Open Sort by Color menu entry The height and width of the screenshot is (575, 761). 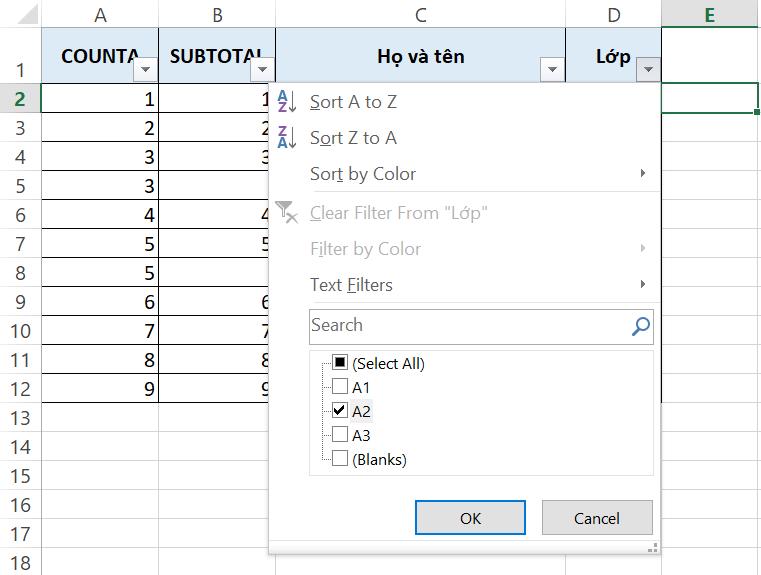click(x=464, y=174)
